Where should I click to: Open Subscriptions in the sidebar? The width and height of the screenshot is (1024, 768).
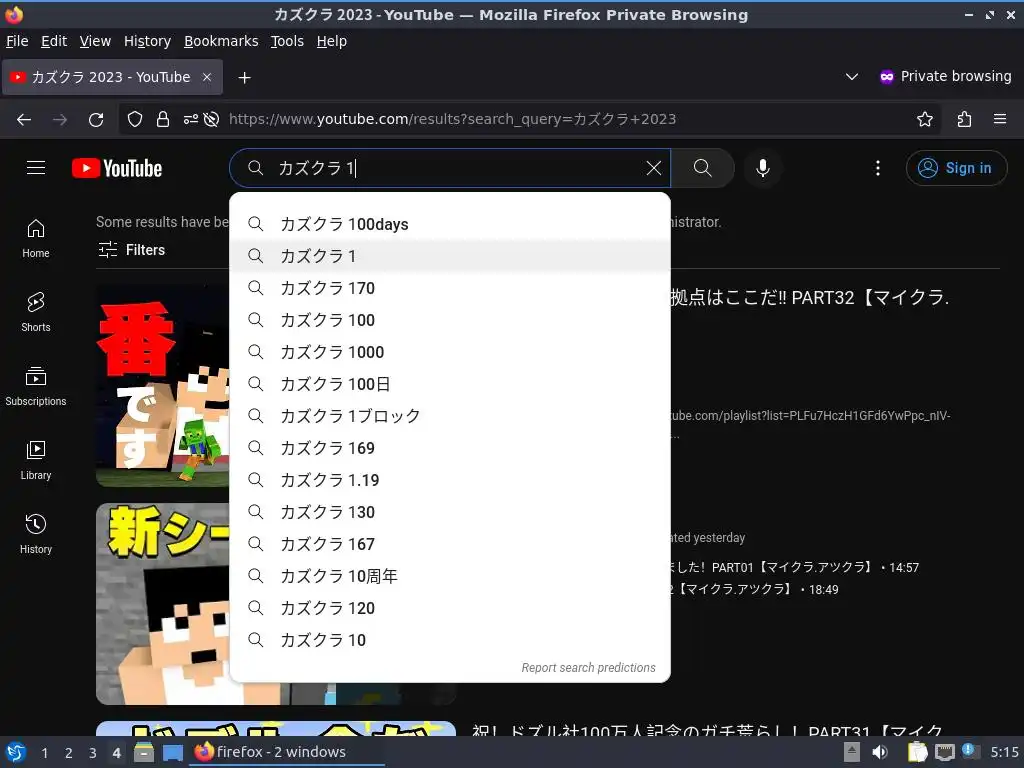[35, 386]
